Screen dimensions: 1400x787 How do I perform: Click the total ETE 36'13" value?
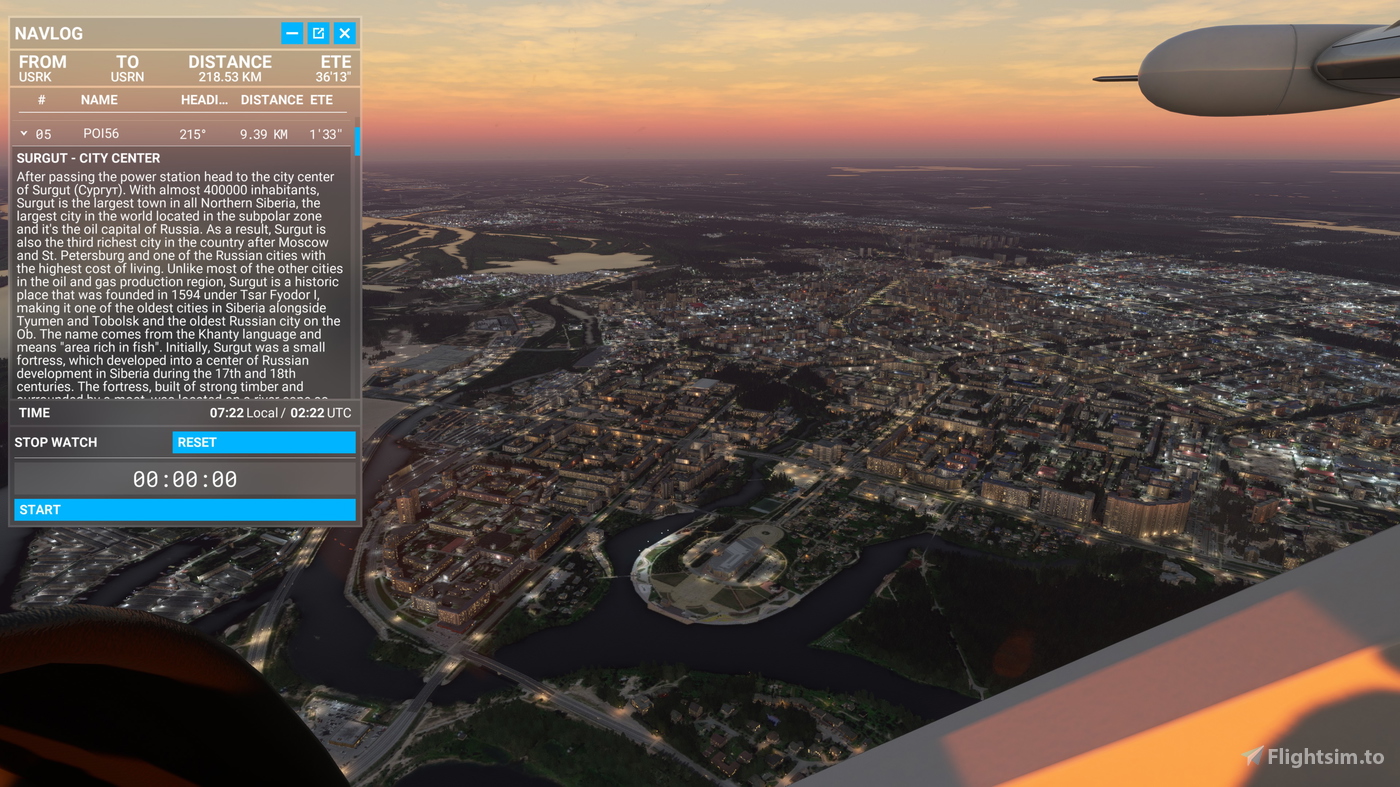click(x=333, y=77)
